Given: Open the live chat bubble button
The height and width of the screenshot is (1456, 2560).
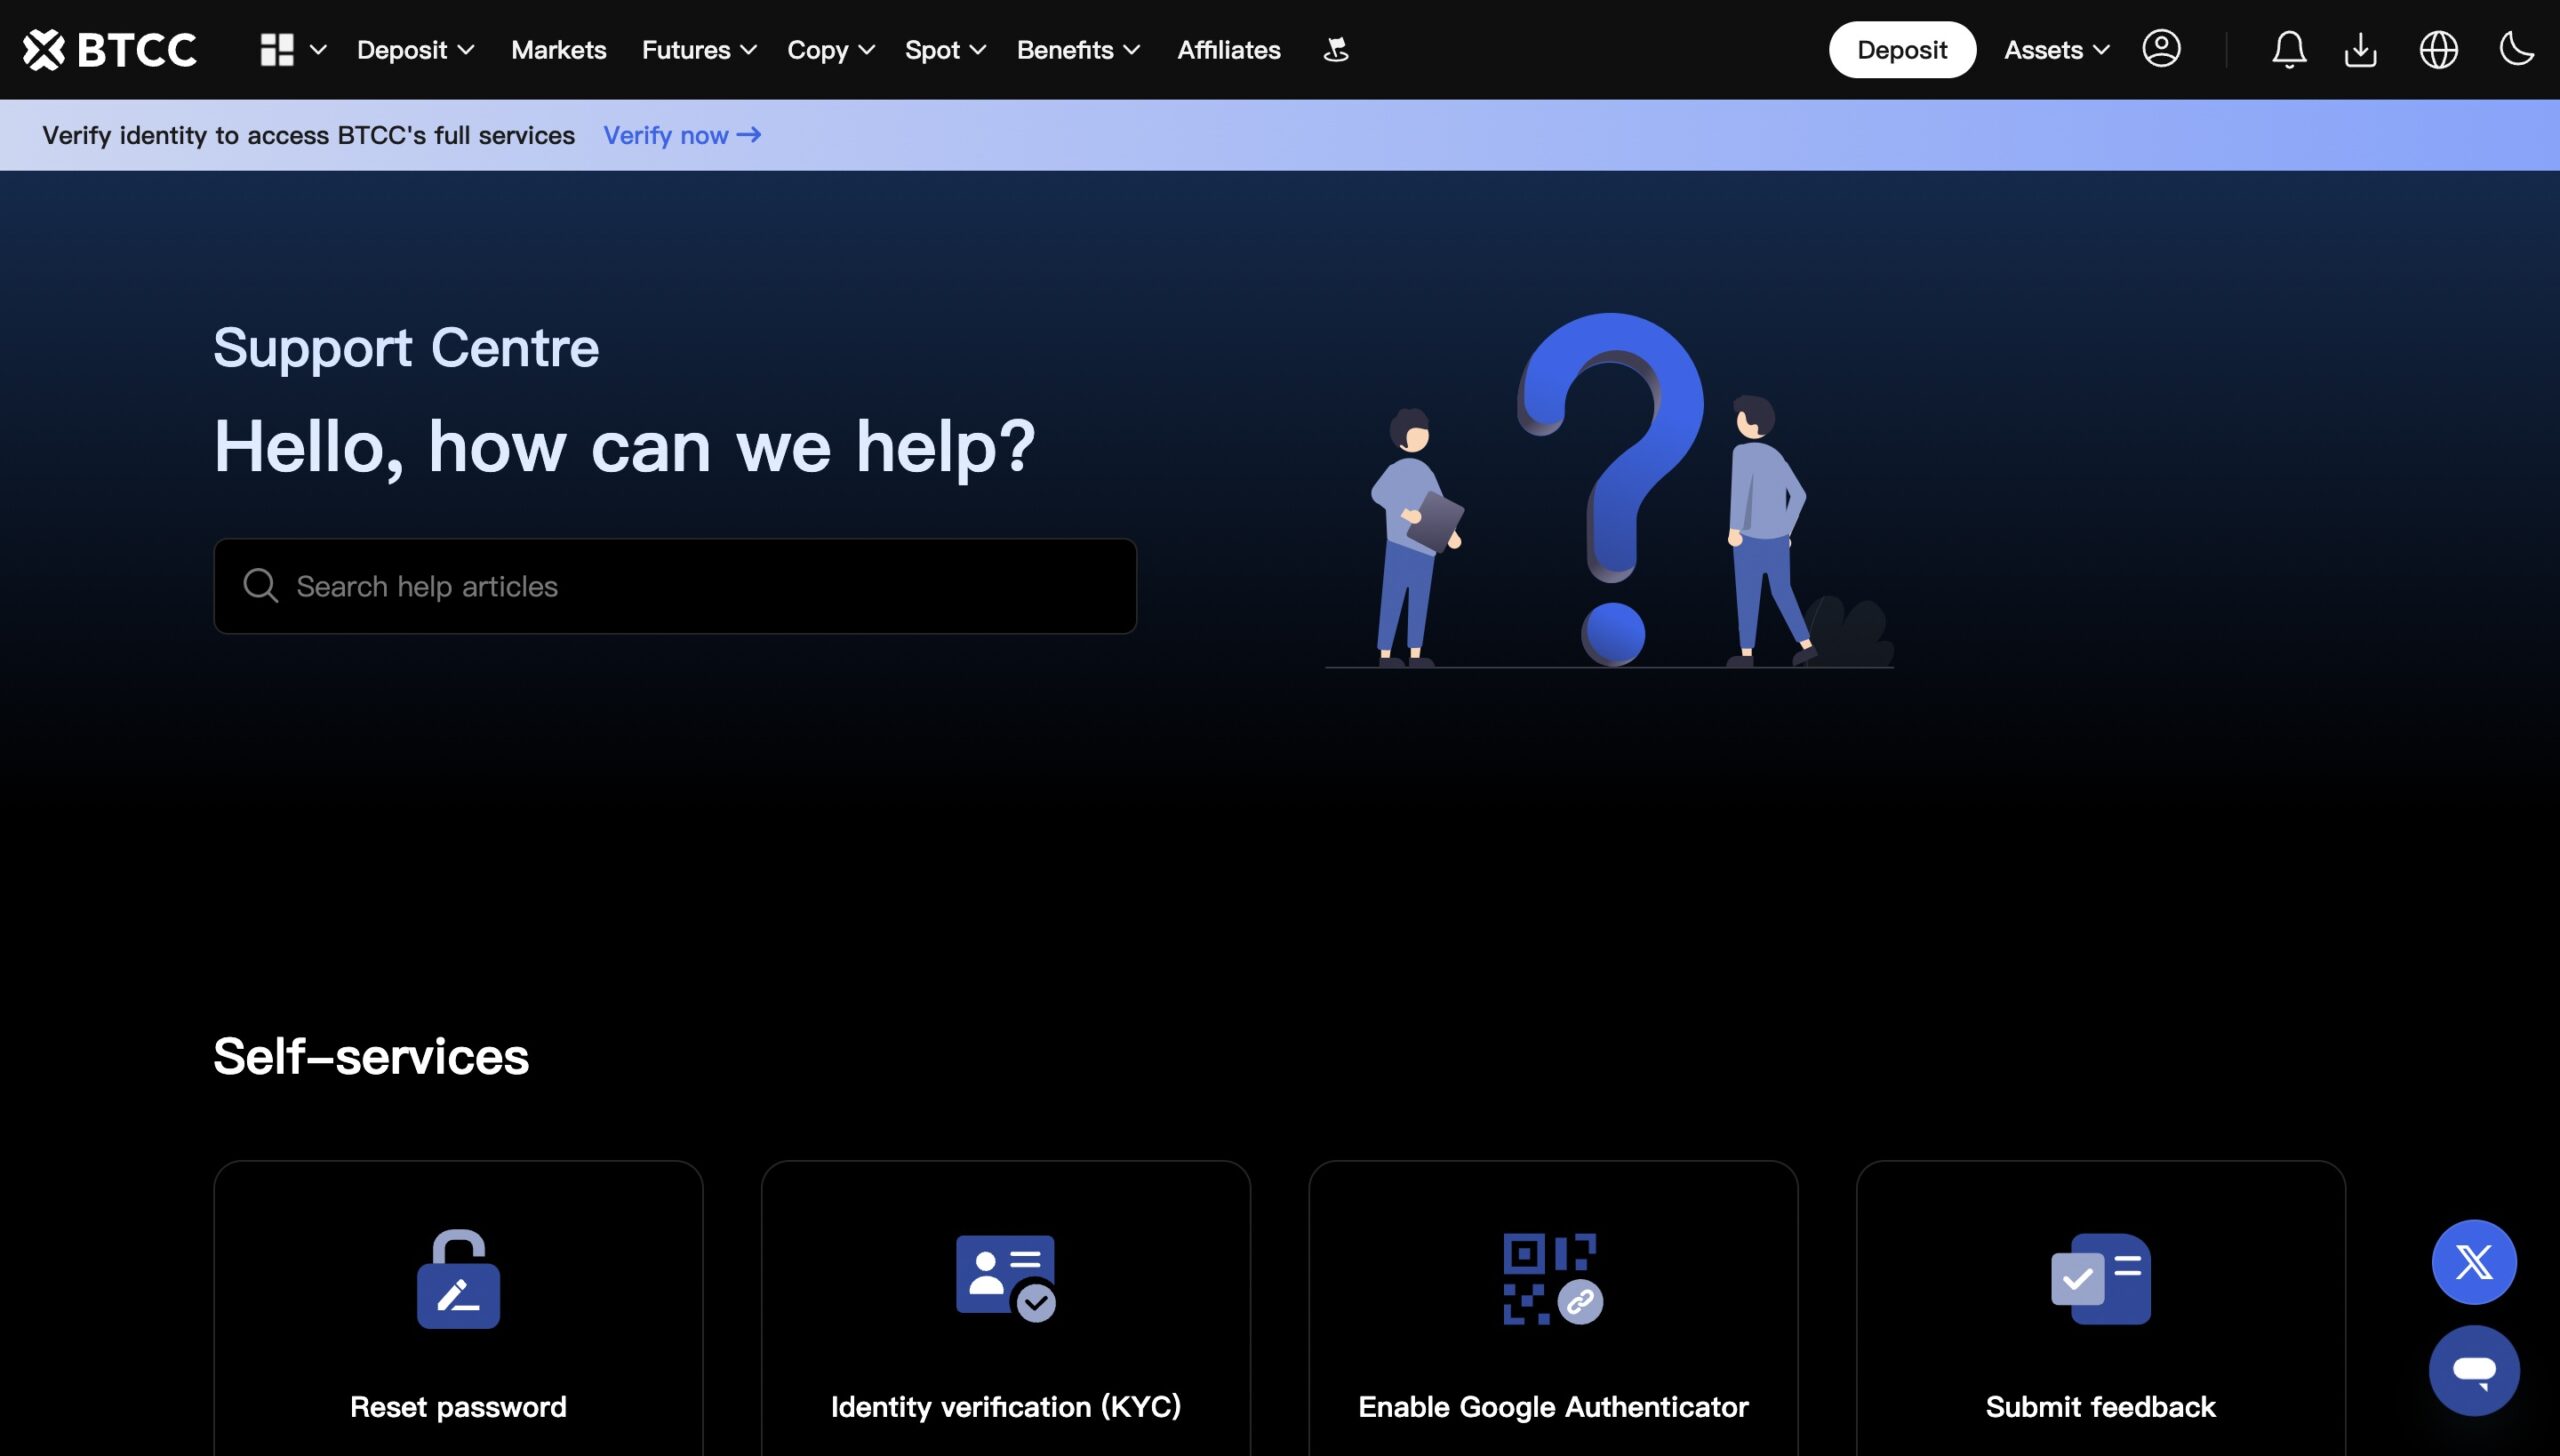Looking at the screenshot, I should (2474, 1370).
